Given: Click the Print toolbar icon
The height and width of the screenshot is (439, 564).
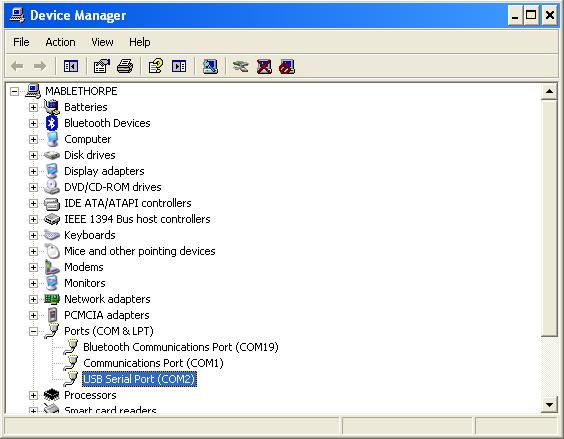Looking at the screenshot, I should 125,66.
